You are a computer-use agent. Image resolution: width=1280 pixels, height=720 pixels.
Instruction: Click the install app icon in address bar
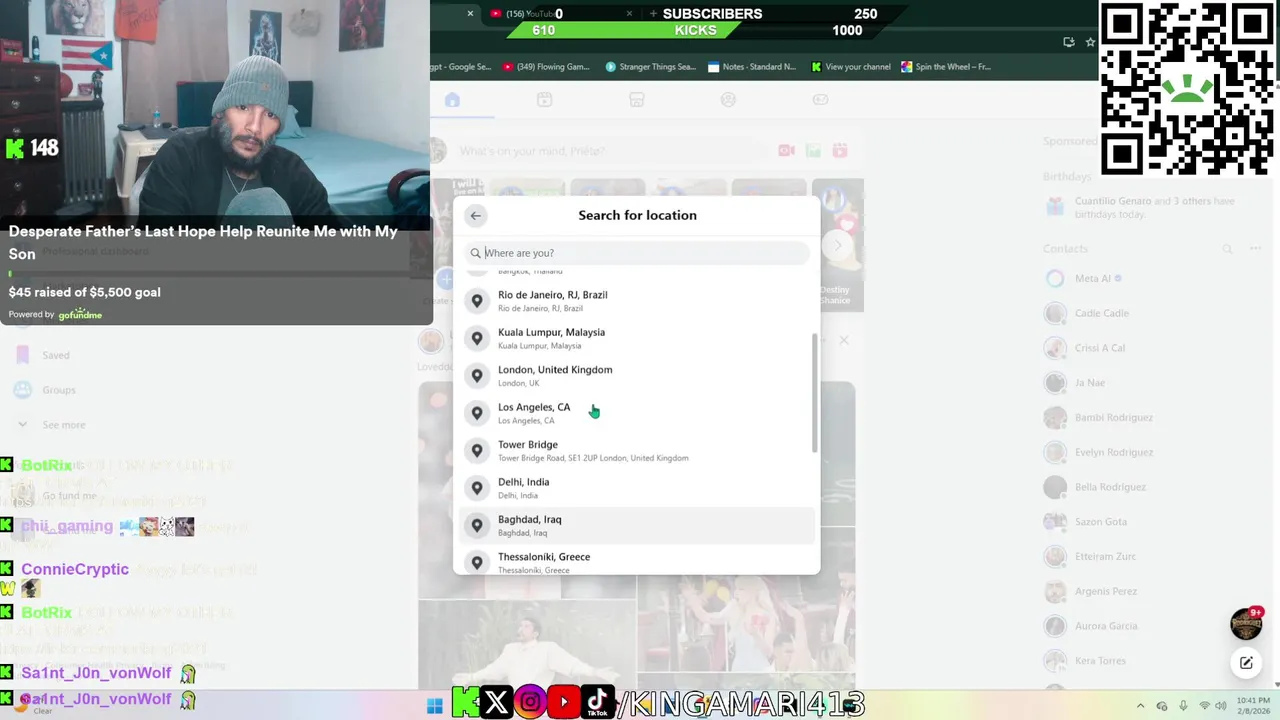1069,42
